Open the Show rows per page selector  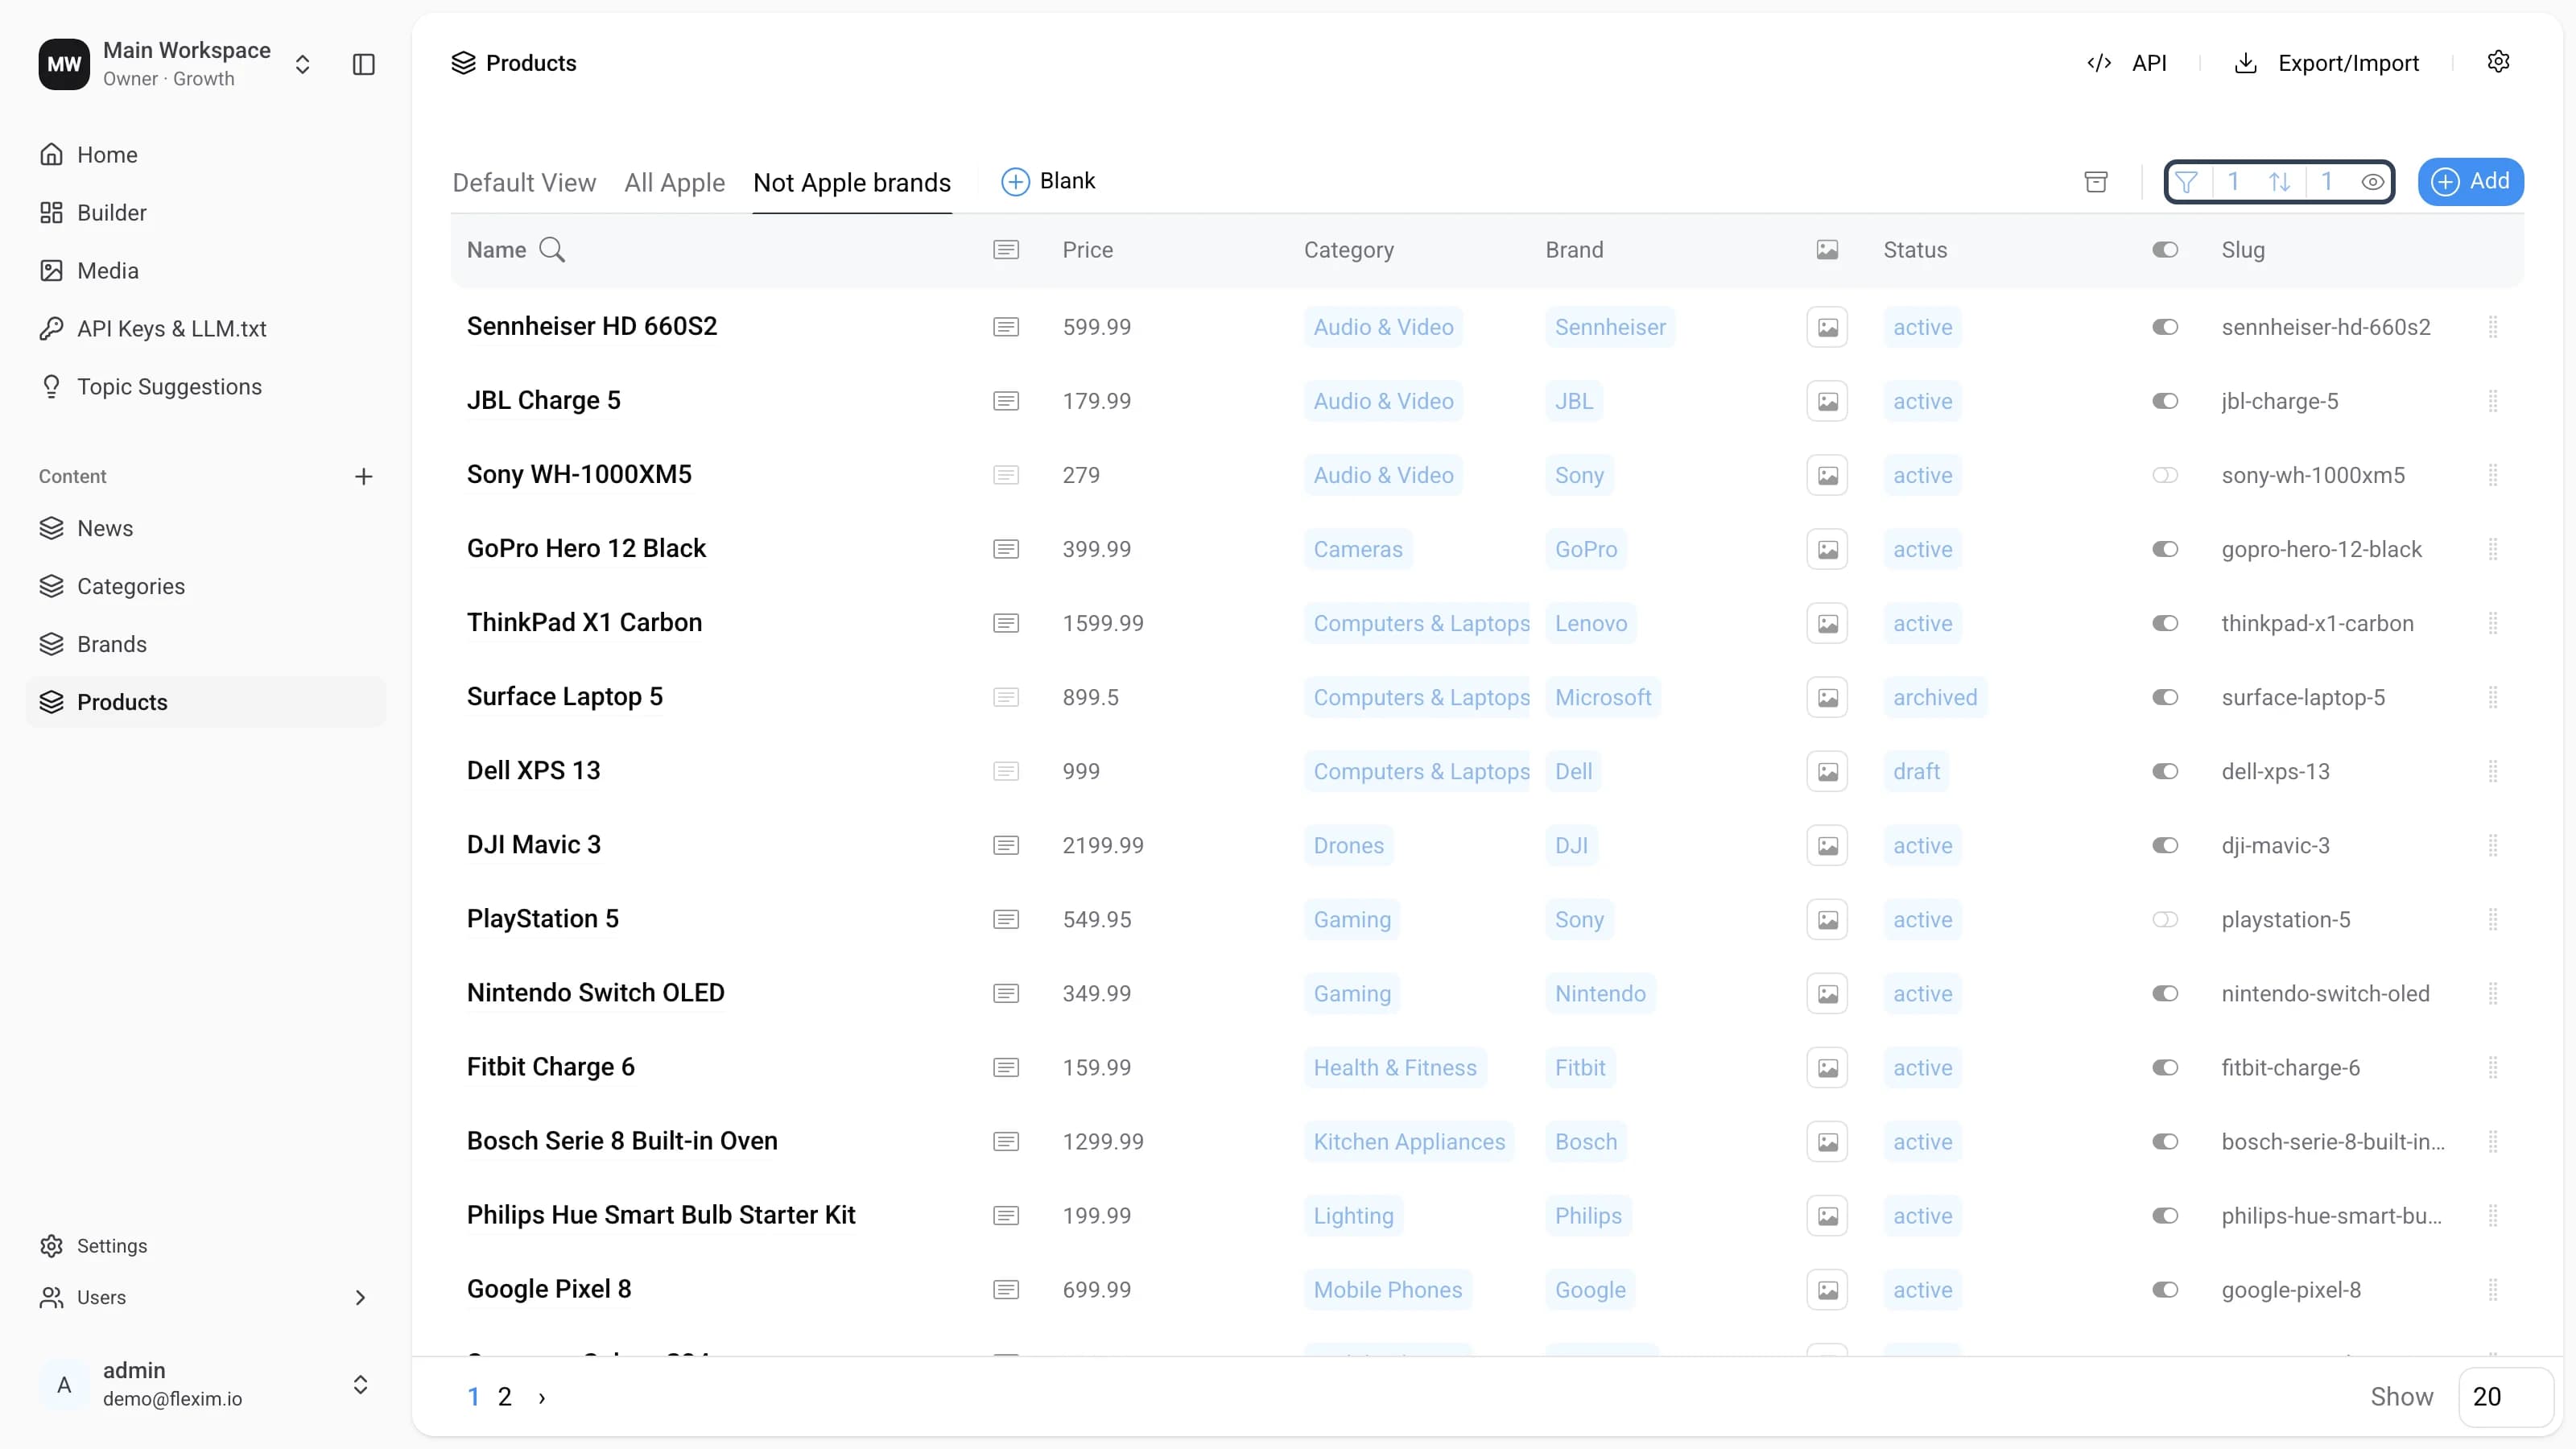2505,1396
